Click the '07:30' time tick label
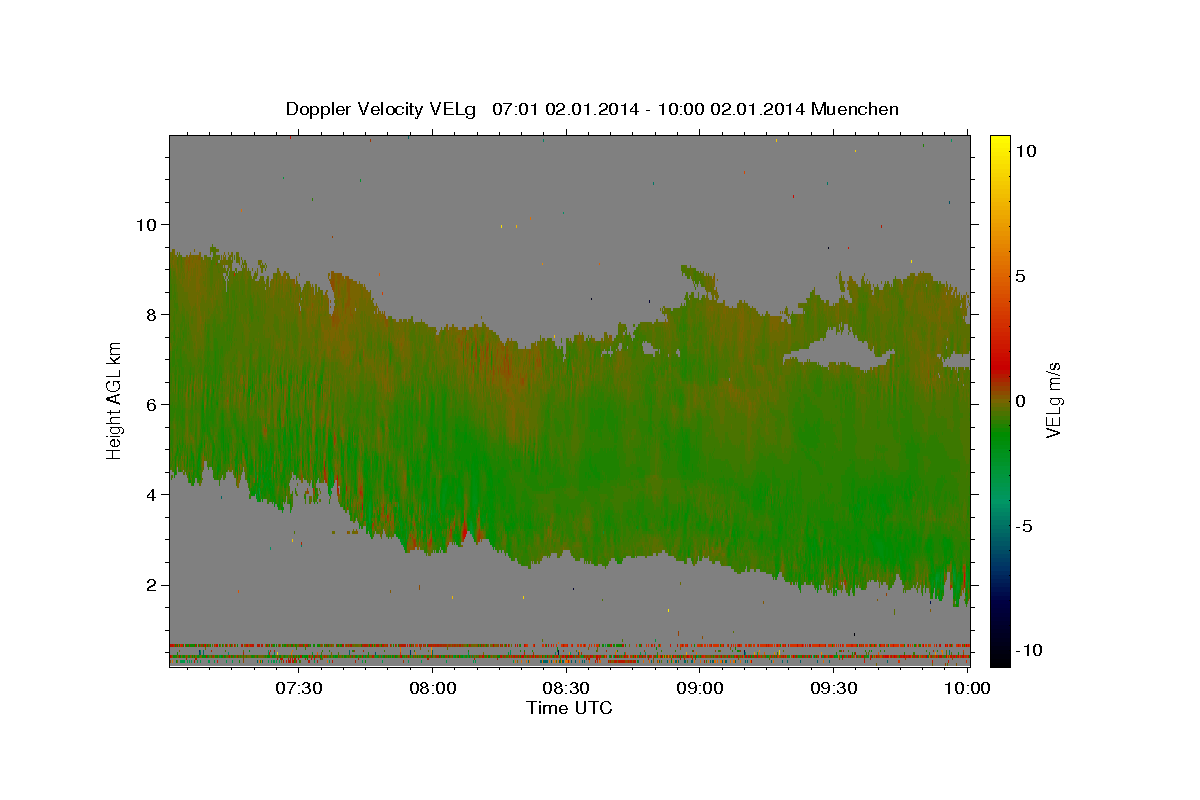Image resolution: width=1200 pixels, height=800 pixels. (298, 688)
